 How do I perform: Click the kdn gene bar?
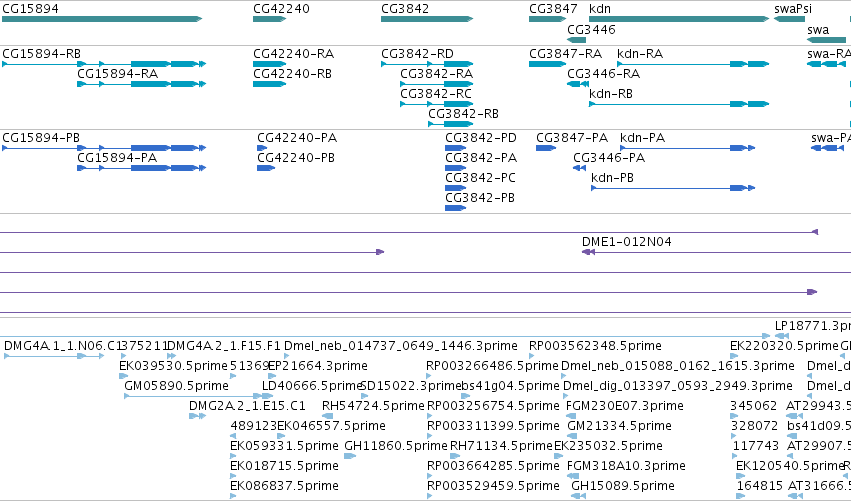pos(679,19)
